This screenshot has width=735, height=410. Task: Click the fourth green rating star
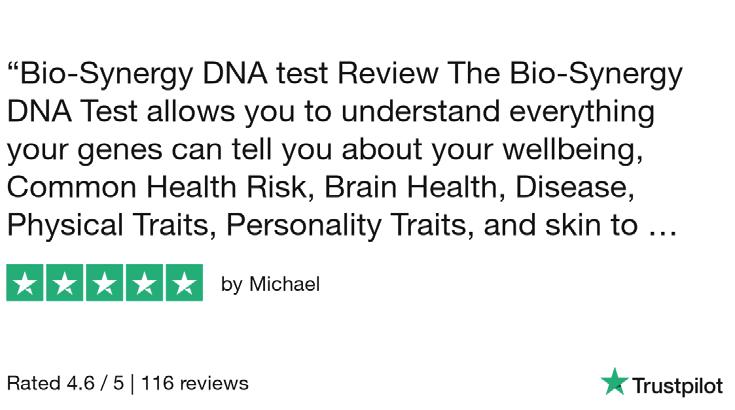point(143,283)
